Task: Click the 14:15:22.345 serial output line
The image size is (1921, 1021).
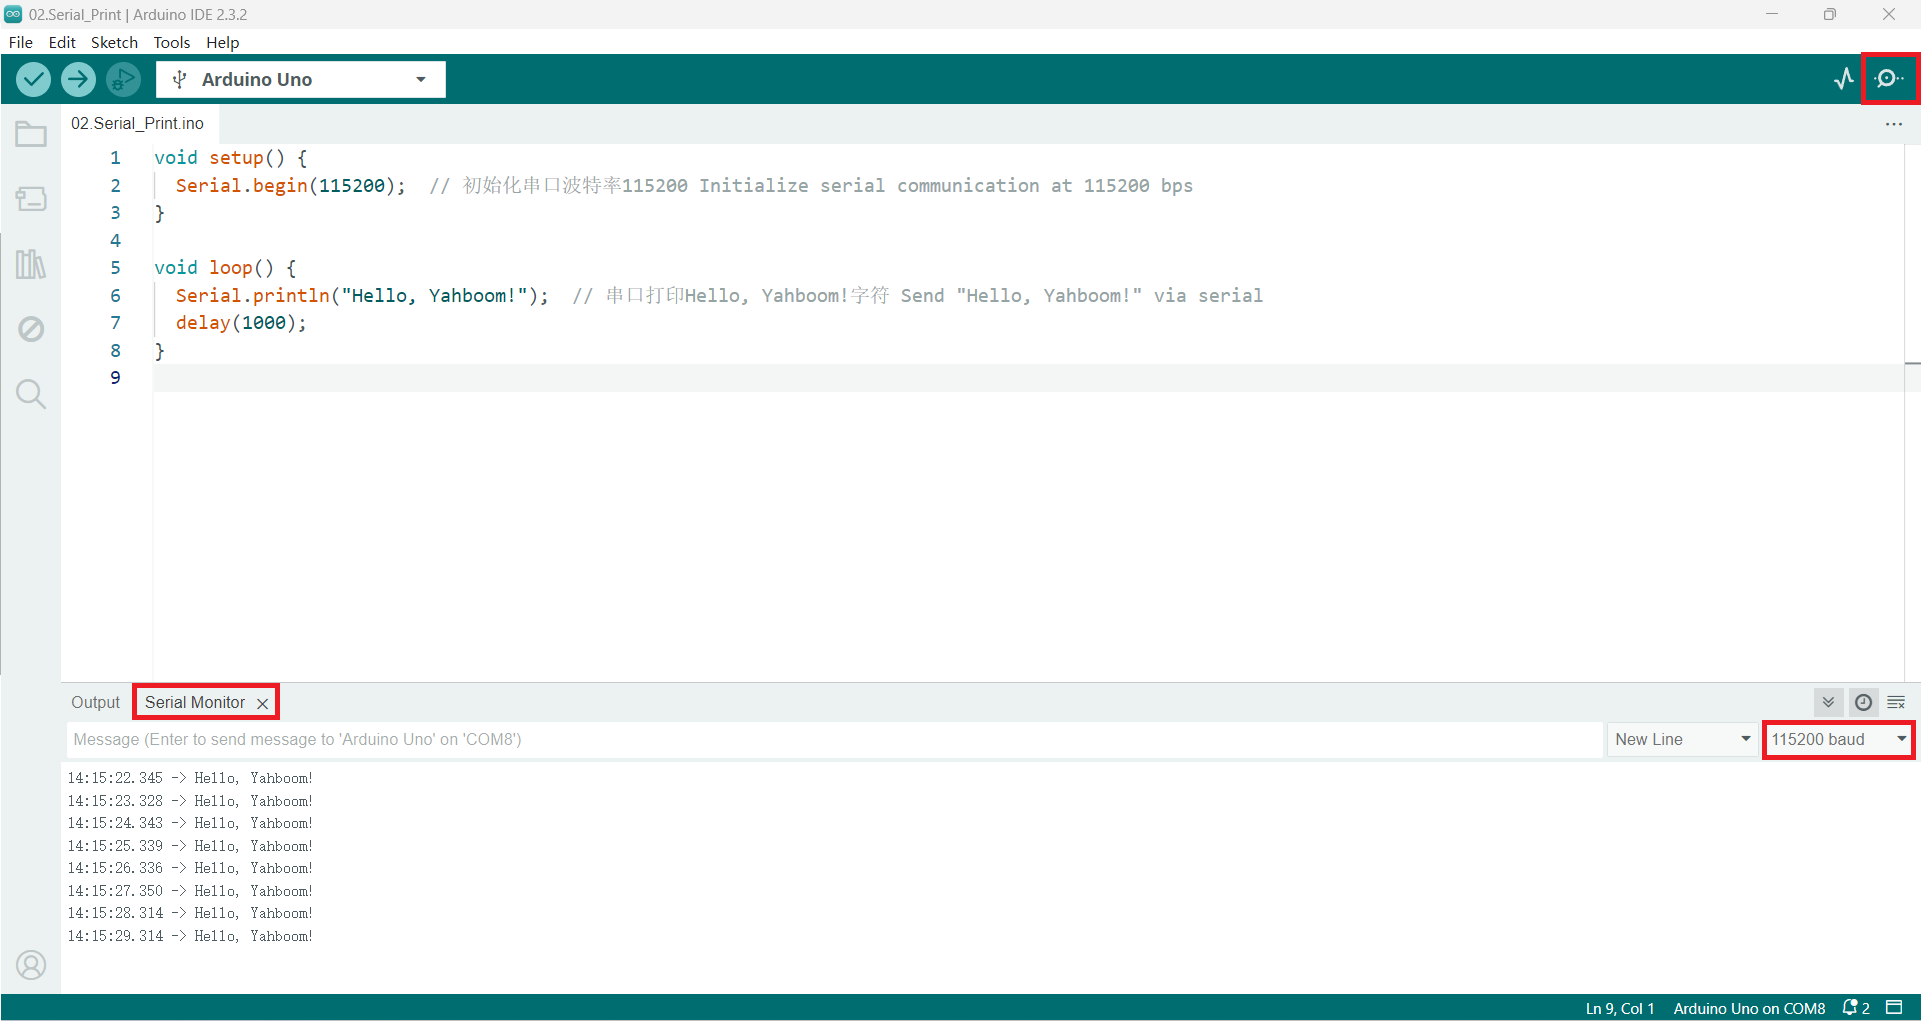Action: pyautogui.click(x=190, y=778)
